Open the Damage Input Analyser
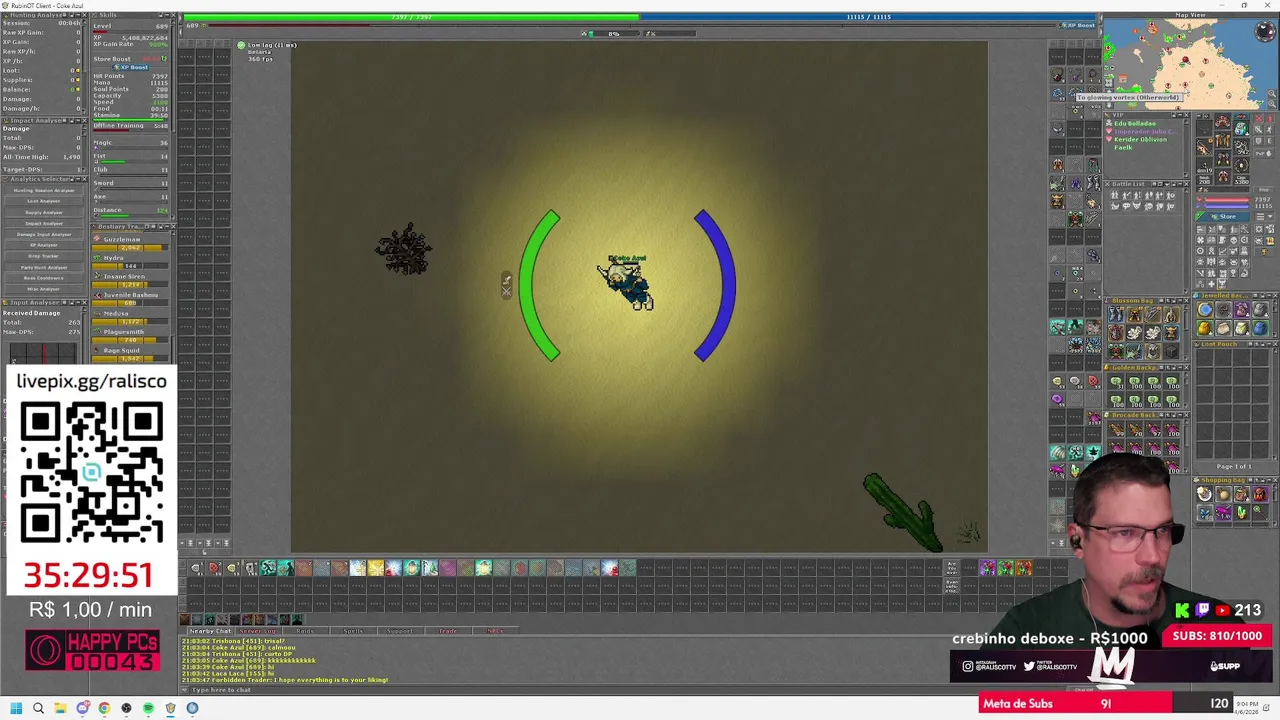The width and height of the screenshot is (1280, 720). click(44, 234)
